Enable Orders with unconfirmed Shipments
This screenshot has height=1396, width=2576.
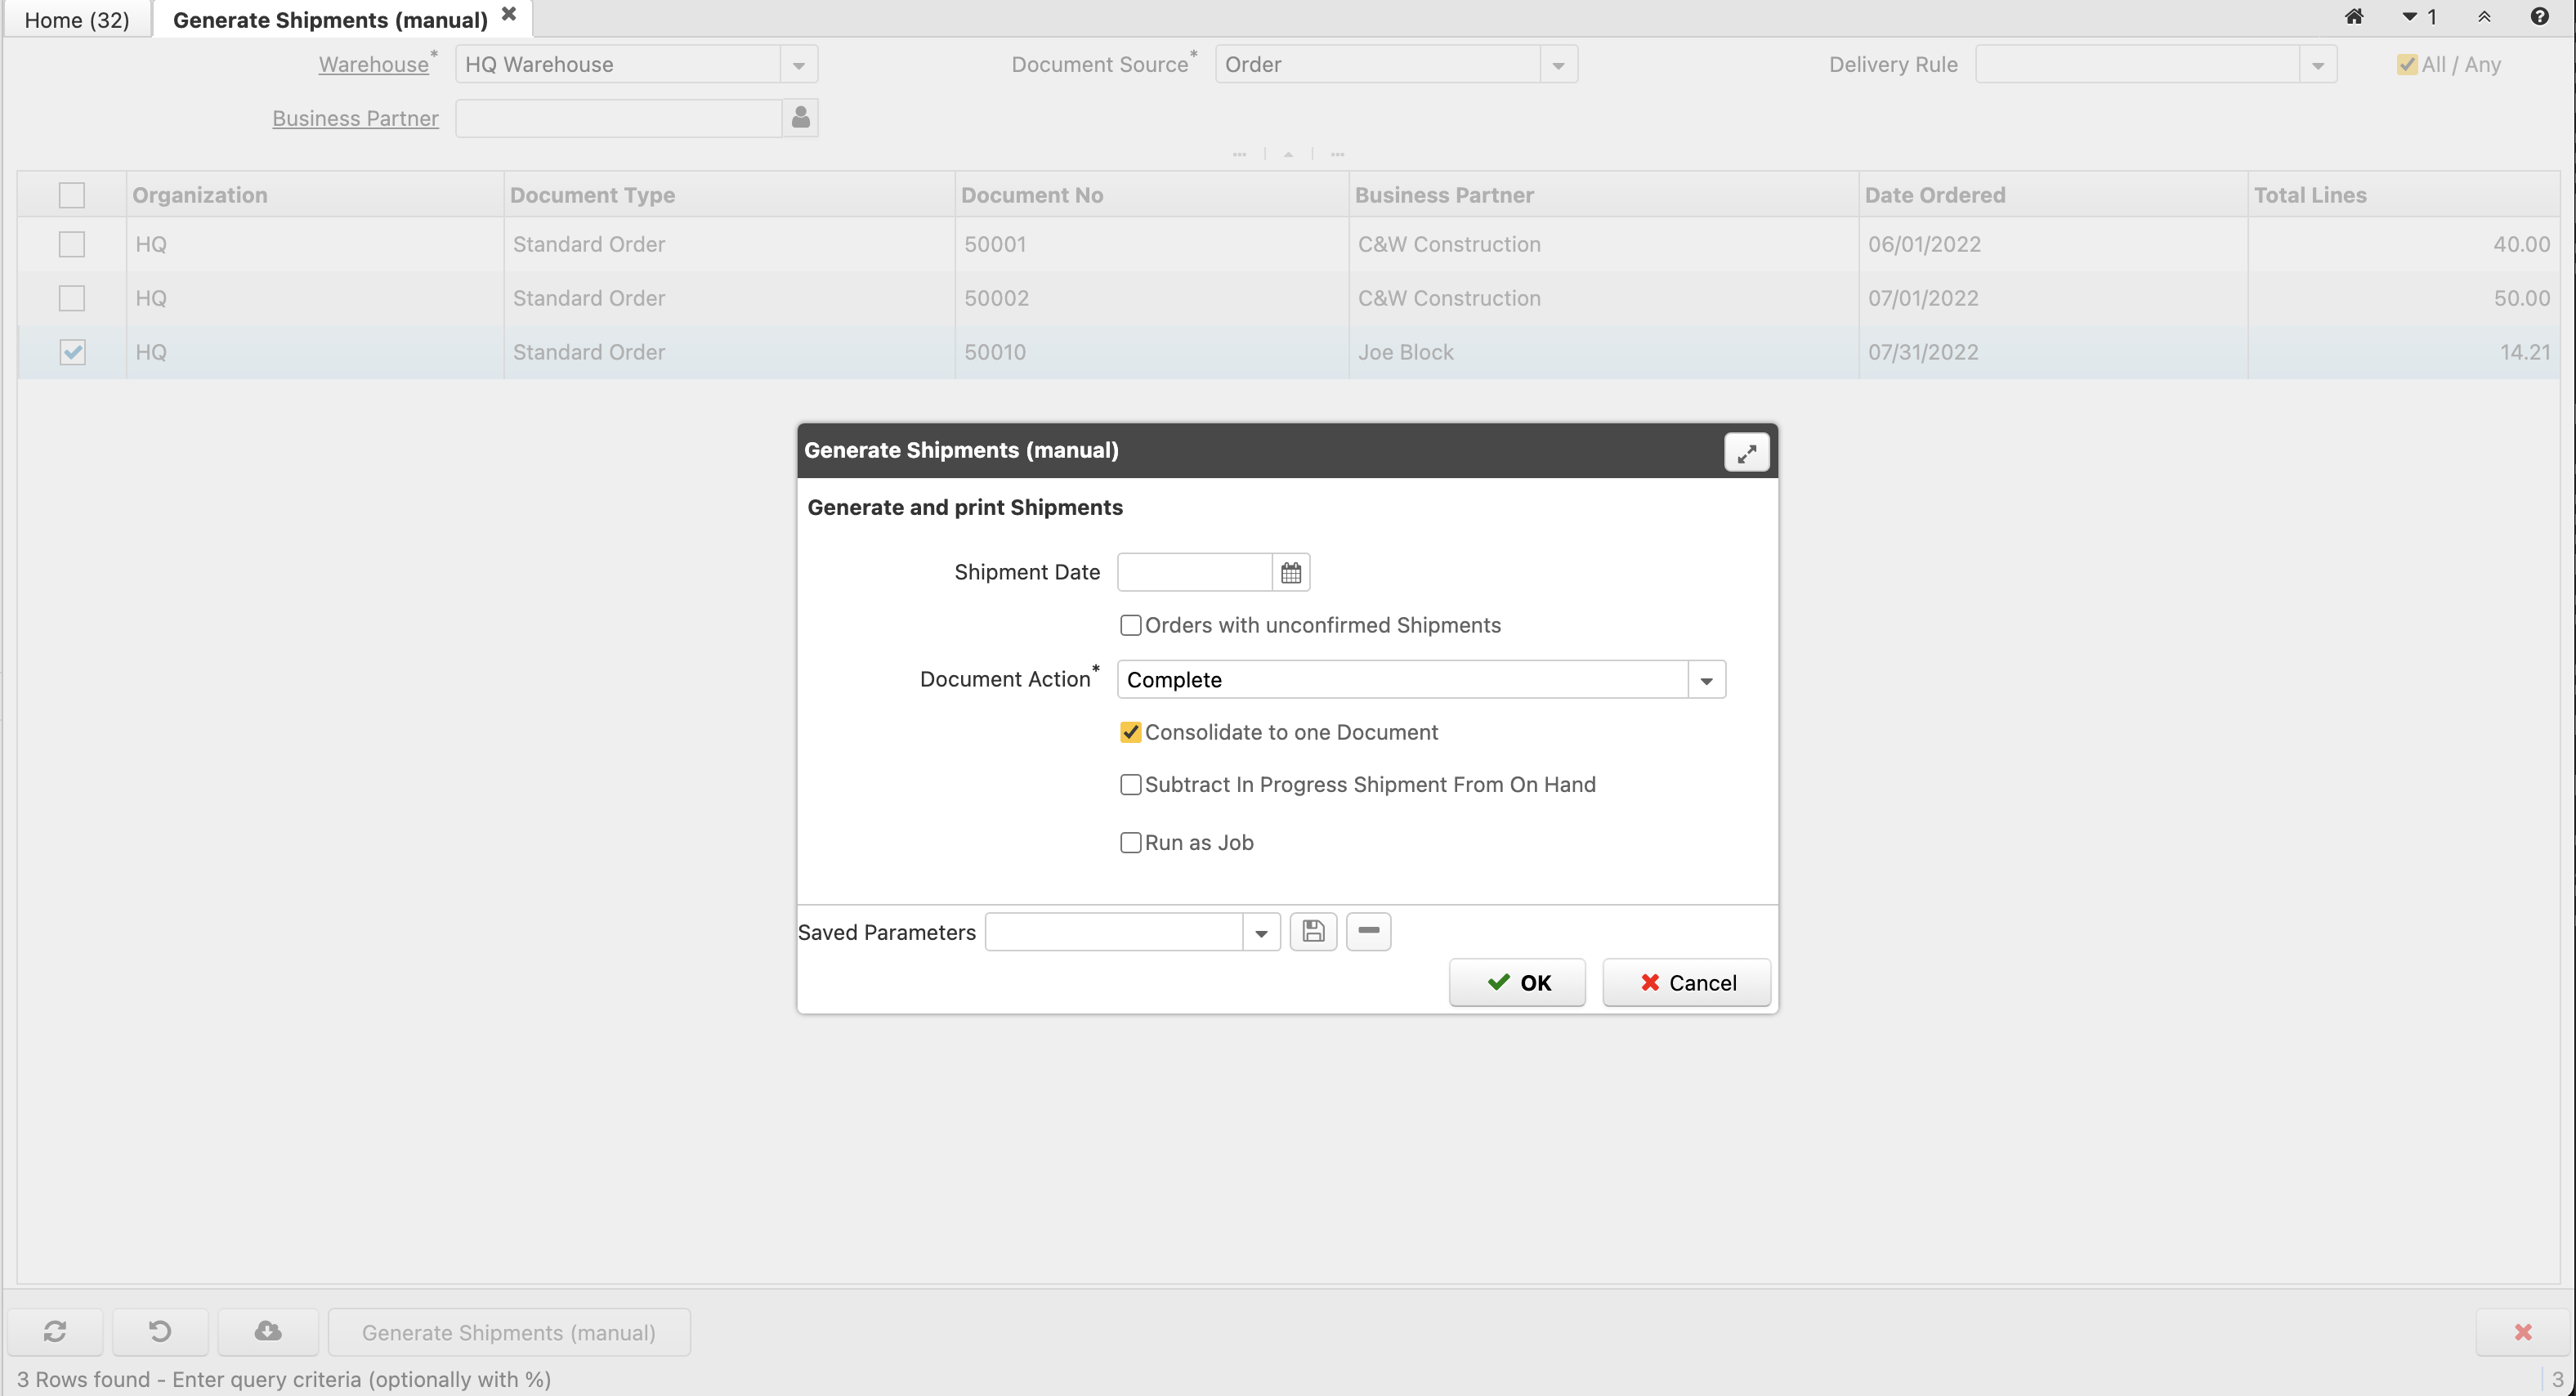(1130, 625)
